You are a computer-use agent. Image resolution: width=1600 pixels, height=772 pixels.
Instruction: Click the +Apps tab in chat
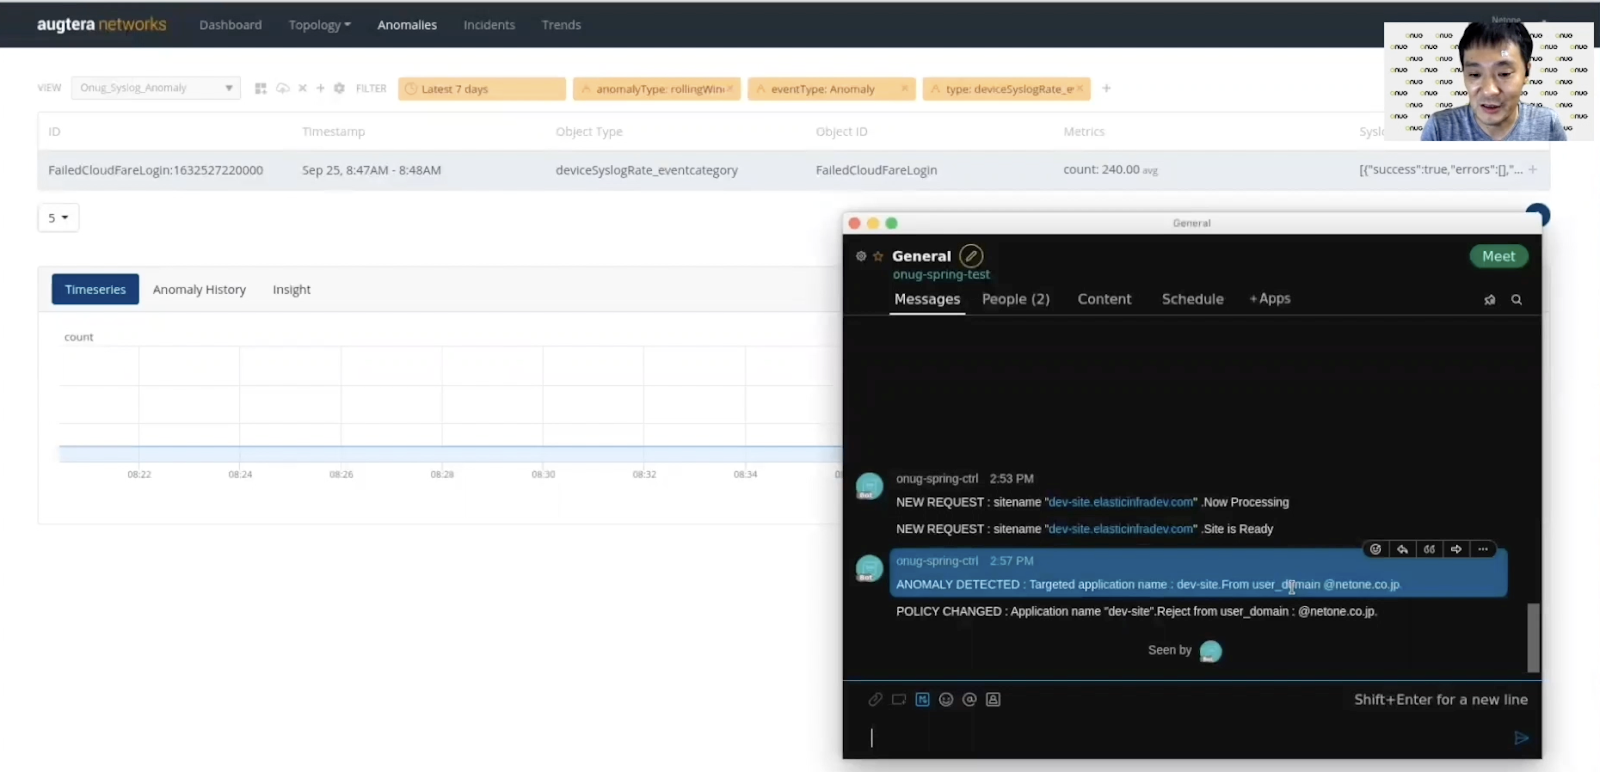tap(1270, 298)
